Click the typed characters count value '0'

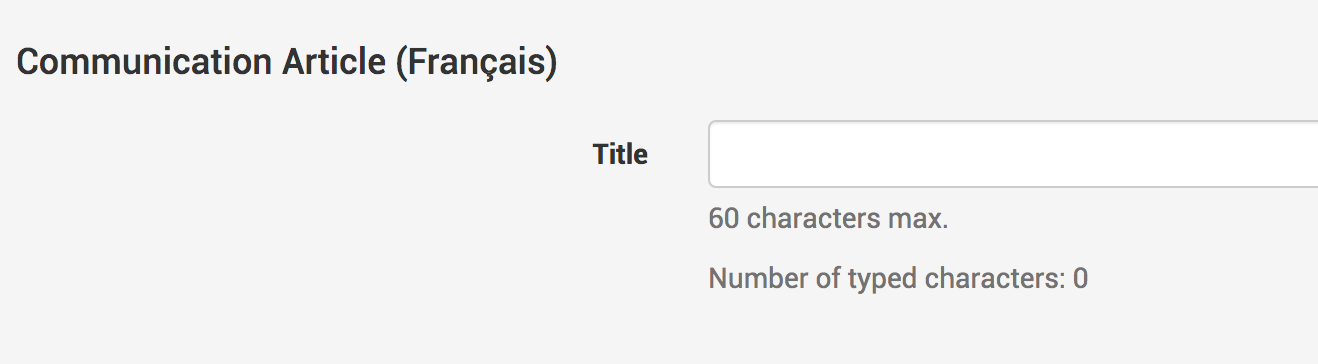point(1080,278)
